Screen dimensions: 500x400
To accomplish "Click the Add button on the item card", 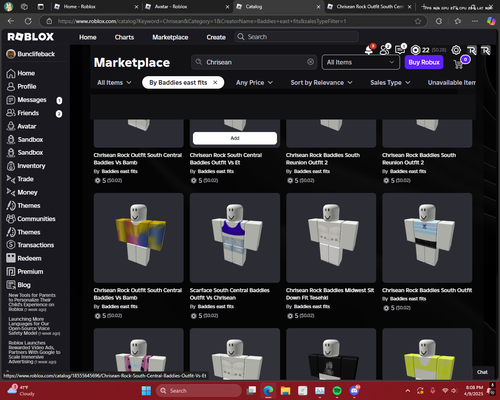I will [235, 138].
